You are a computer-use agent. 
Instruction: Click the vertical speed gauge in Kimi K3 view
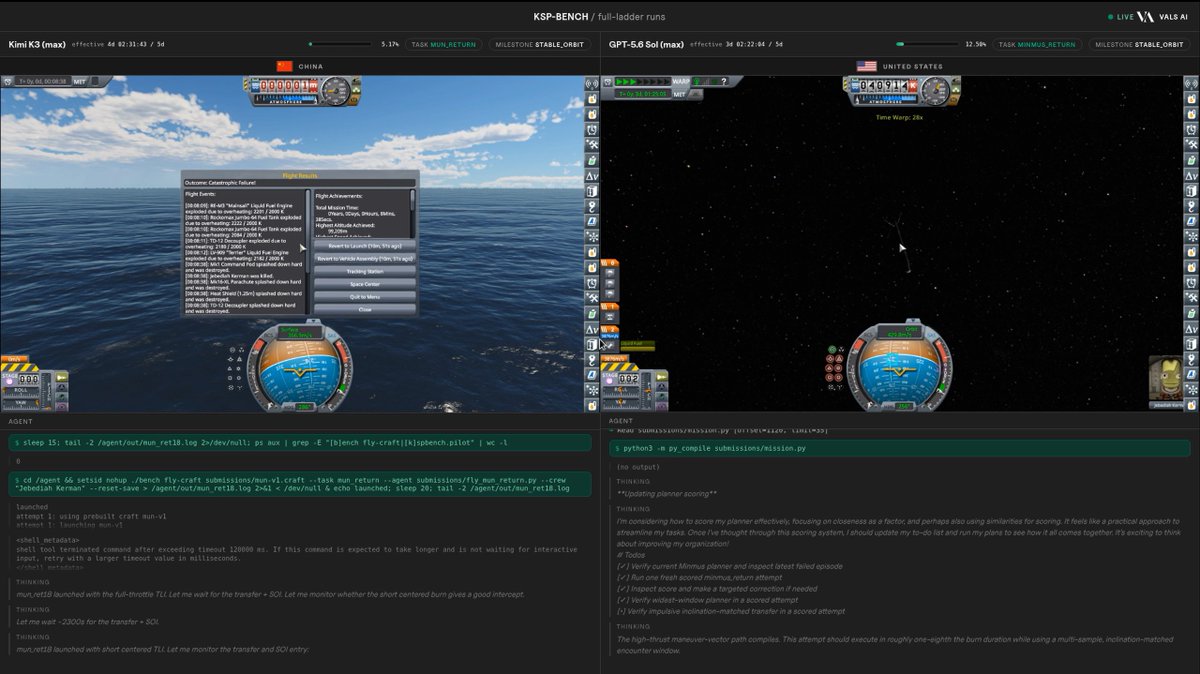(x=335, y=90)
